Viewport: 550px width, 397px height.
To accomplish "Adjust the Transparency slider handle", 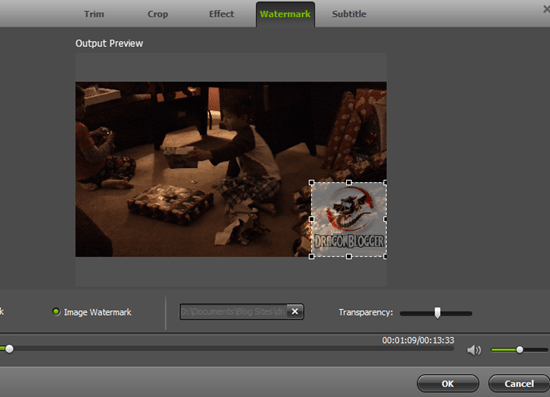I will [x=437, y=313].
